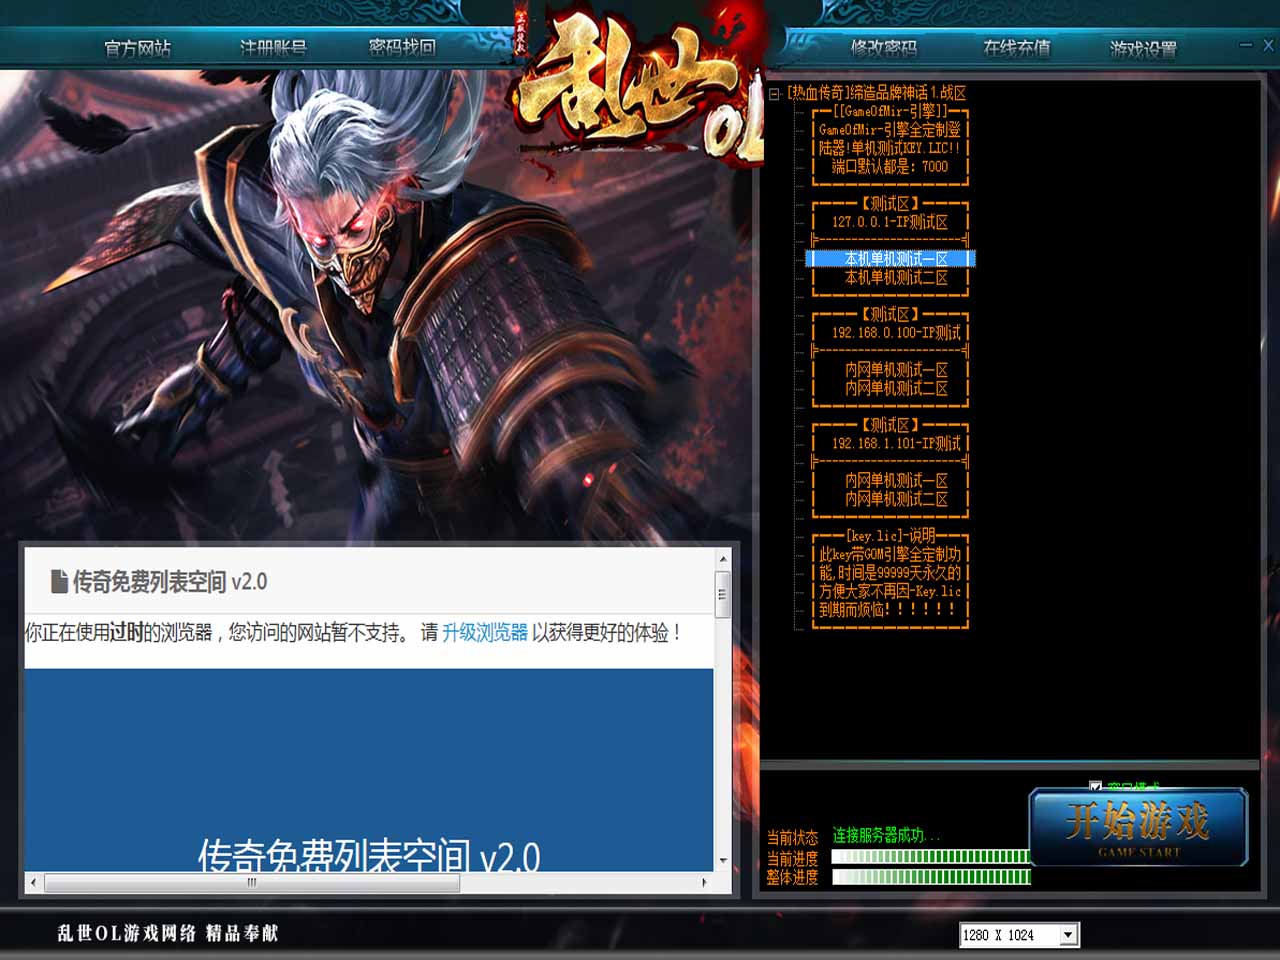Click the document icon beside 传奇免费列表空间 title

click(x=59, y=581)
